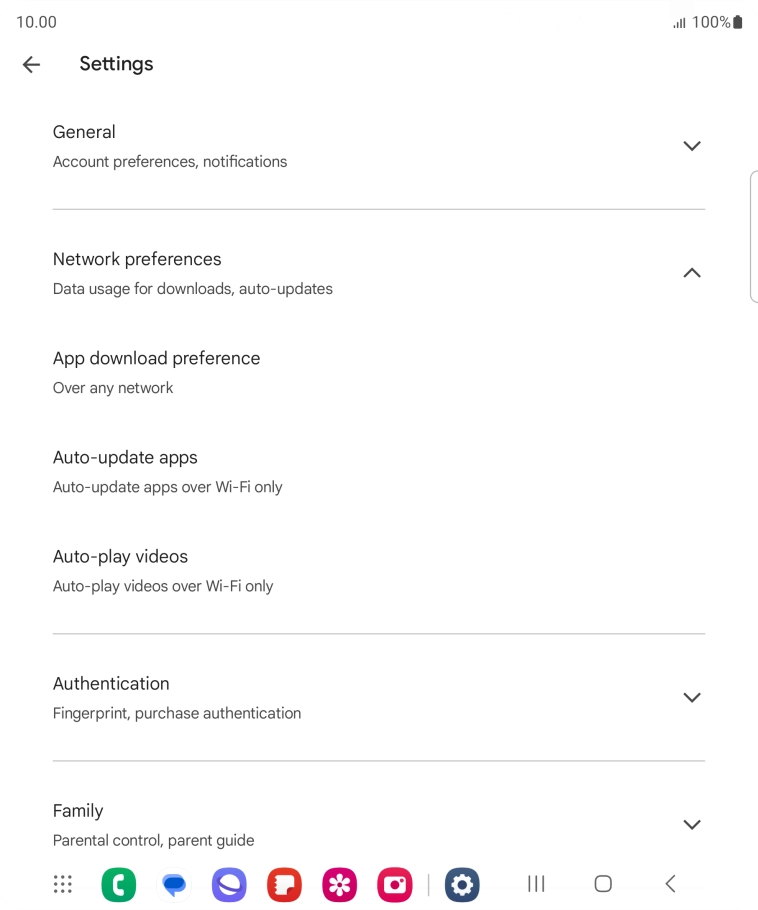Launch the green Phone app
Viewport: 758px width, 910px height.
click(119, 884)
